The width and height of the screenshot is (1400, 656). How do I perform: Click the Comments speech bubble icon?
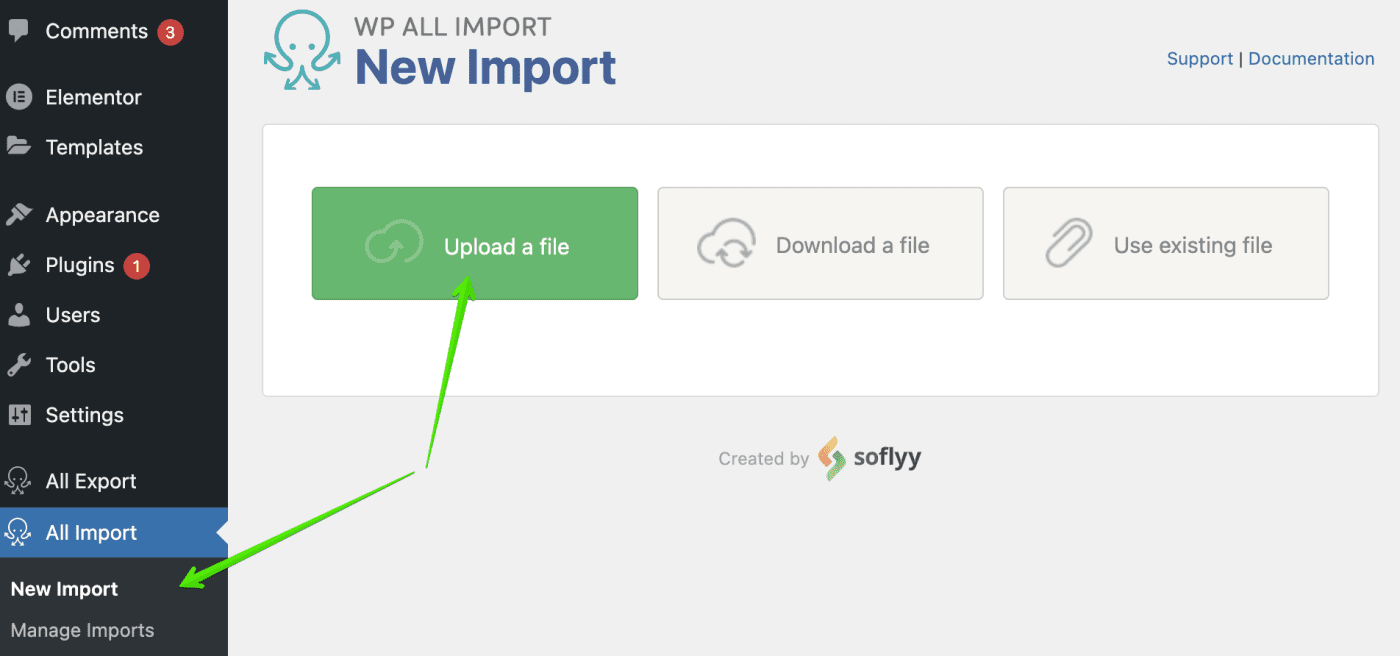pyautogui.click(x=18, y=31)
